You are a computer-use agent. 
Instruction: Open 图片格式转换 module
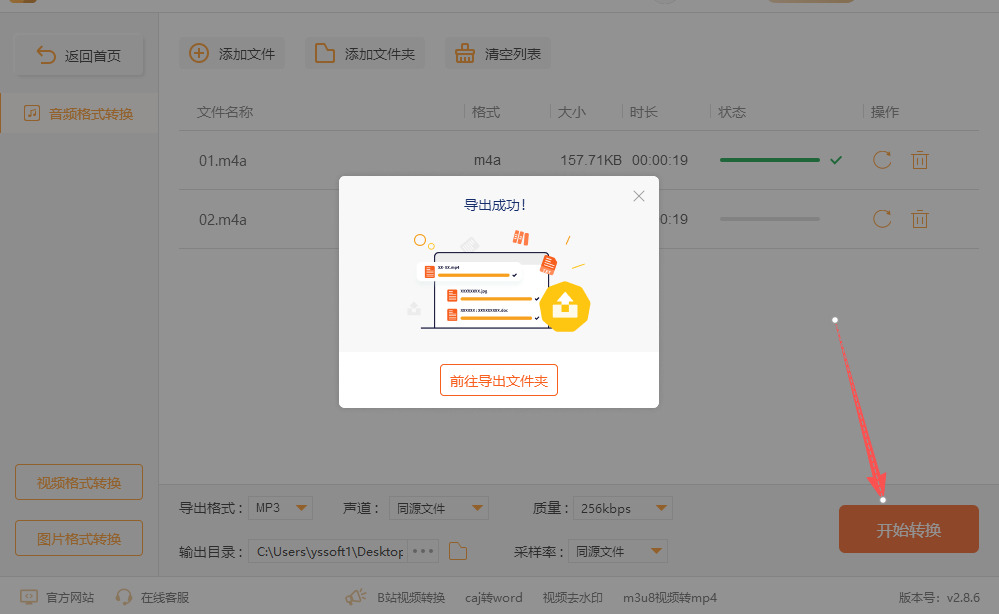tap(79, 538)
